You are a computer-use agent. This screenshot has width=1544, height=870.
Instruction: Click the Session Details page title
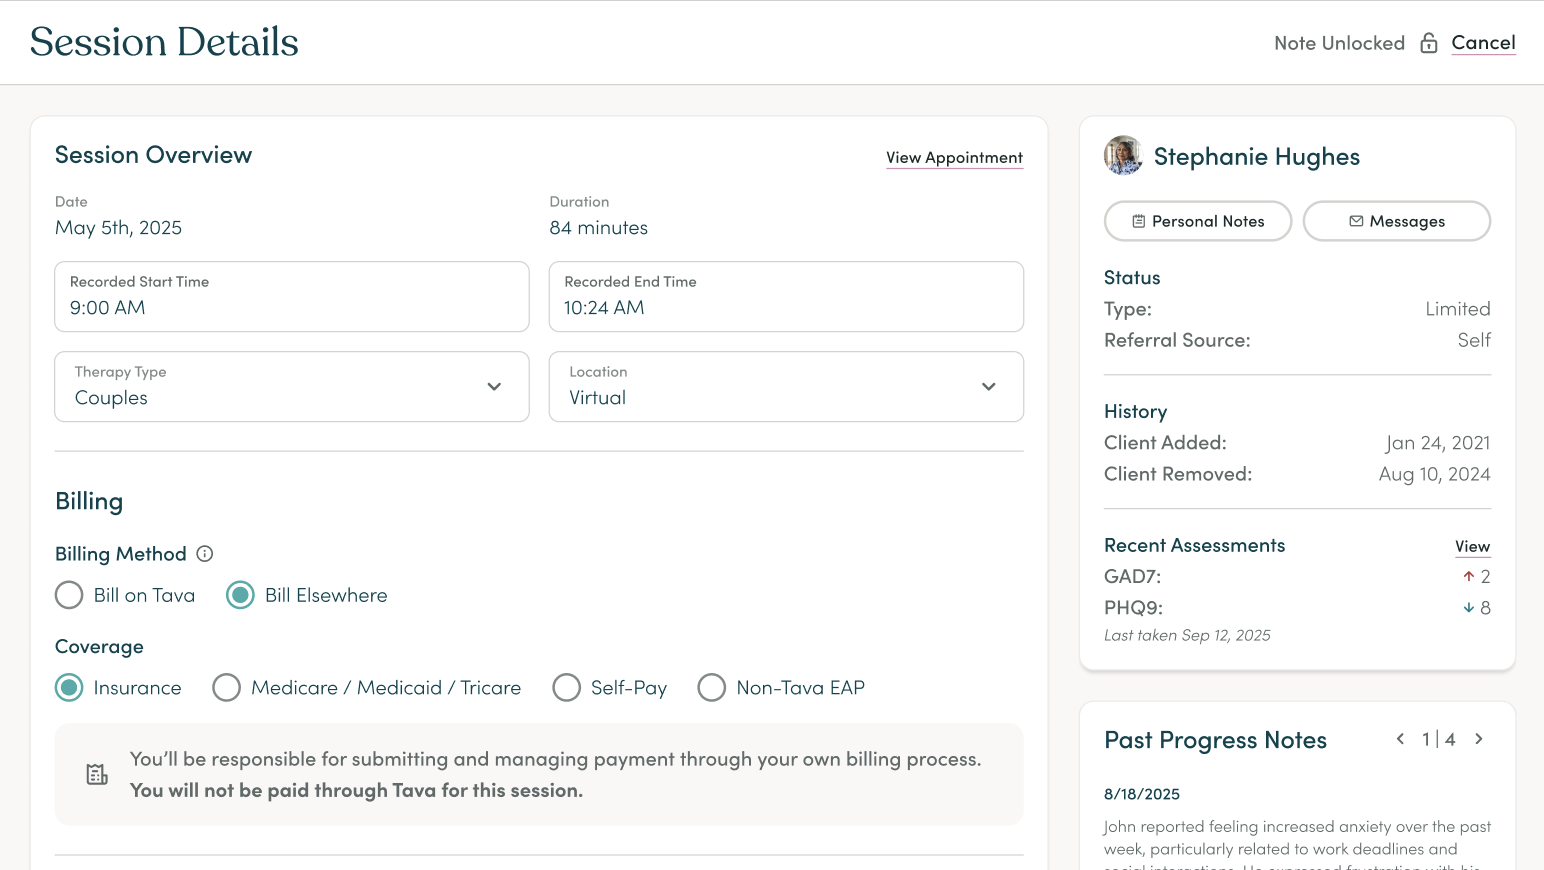point(164,42)
